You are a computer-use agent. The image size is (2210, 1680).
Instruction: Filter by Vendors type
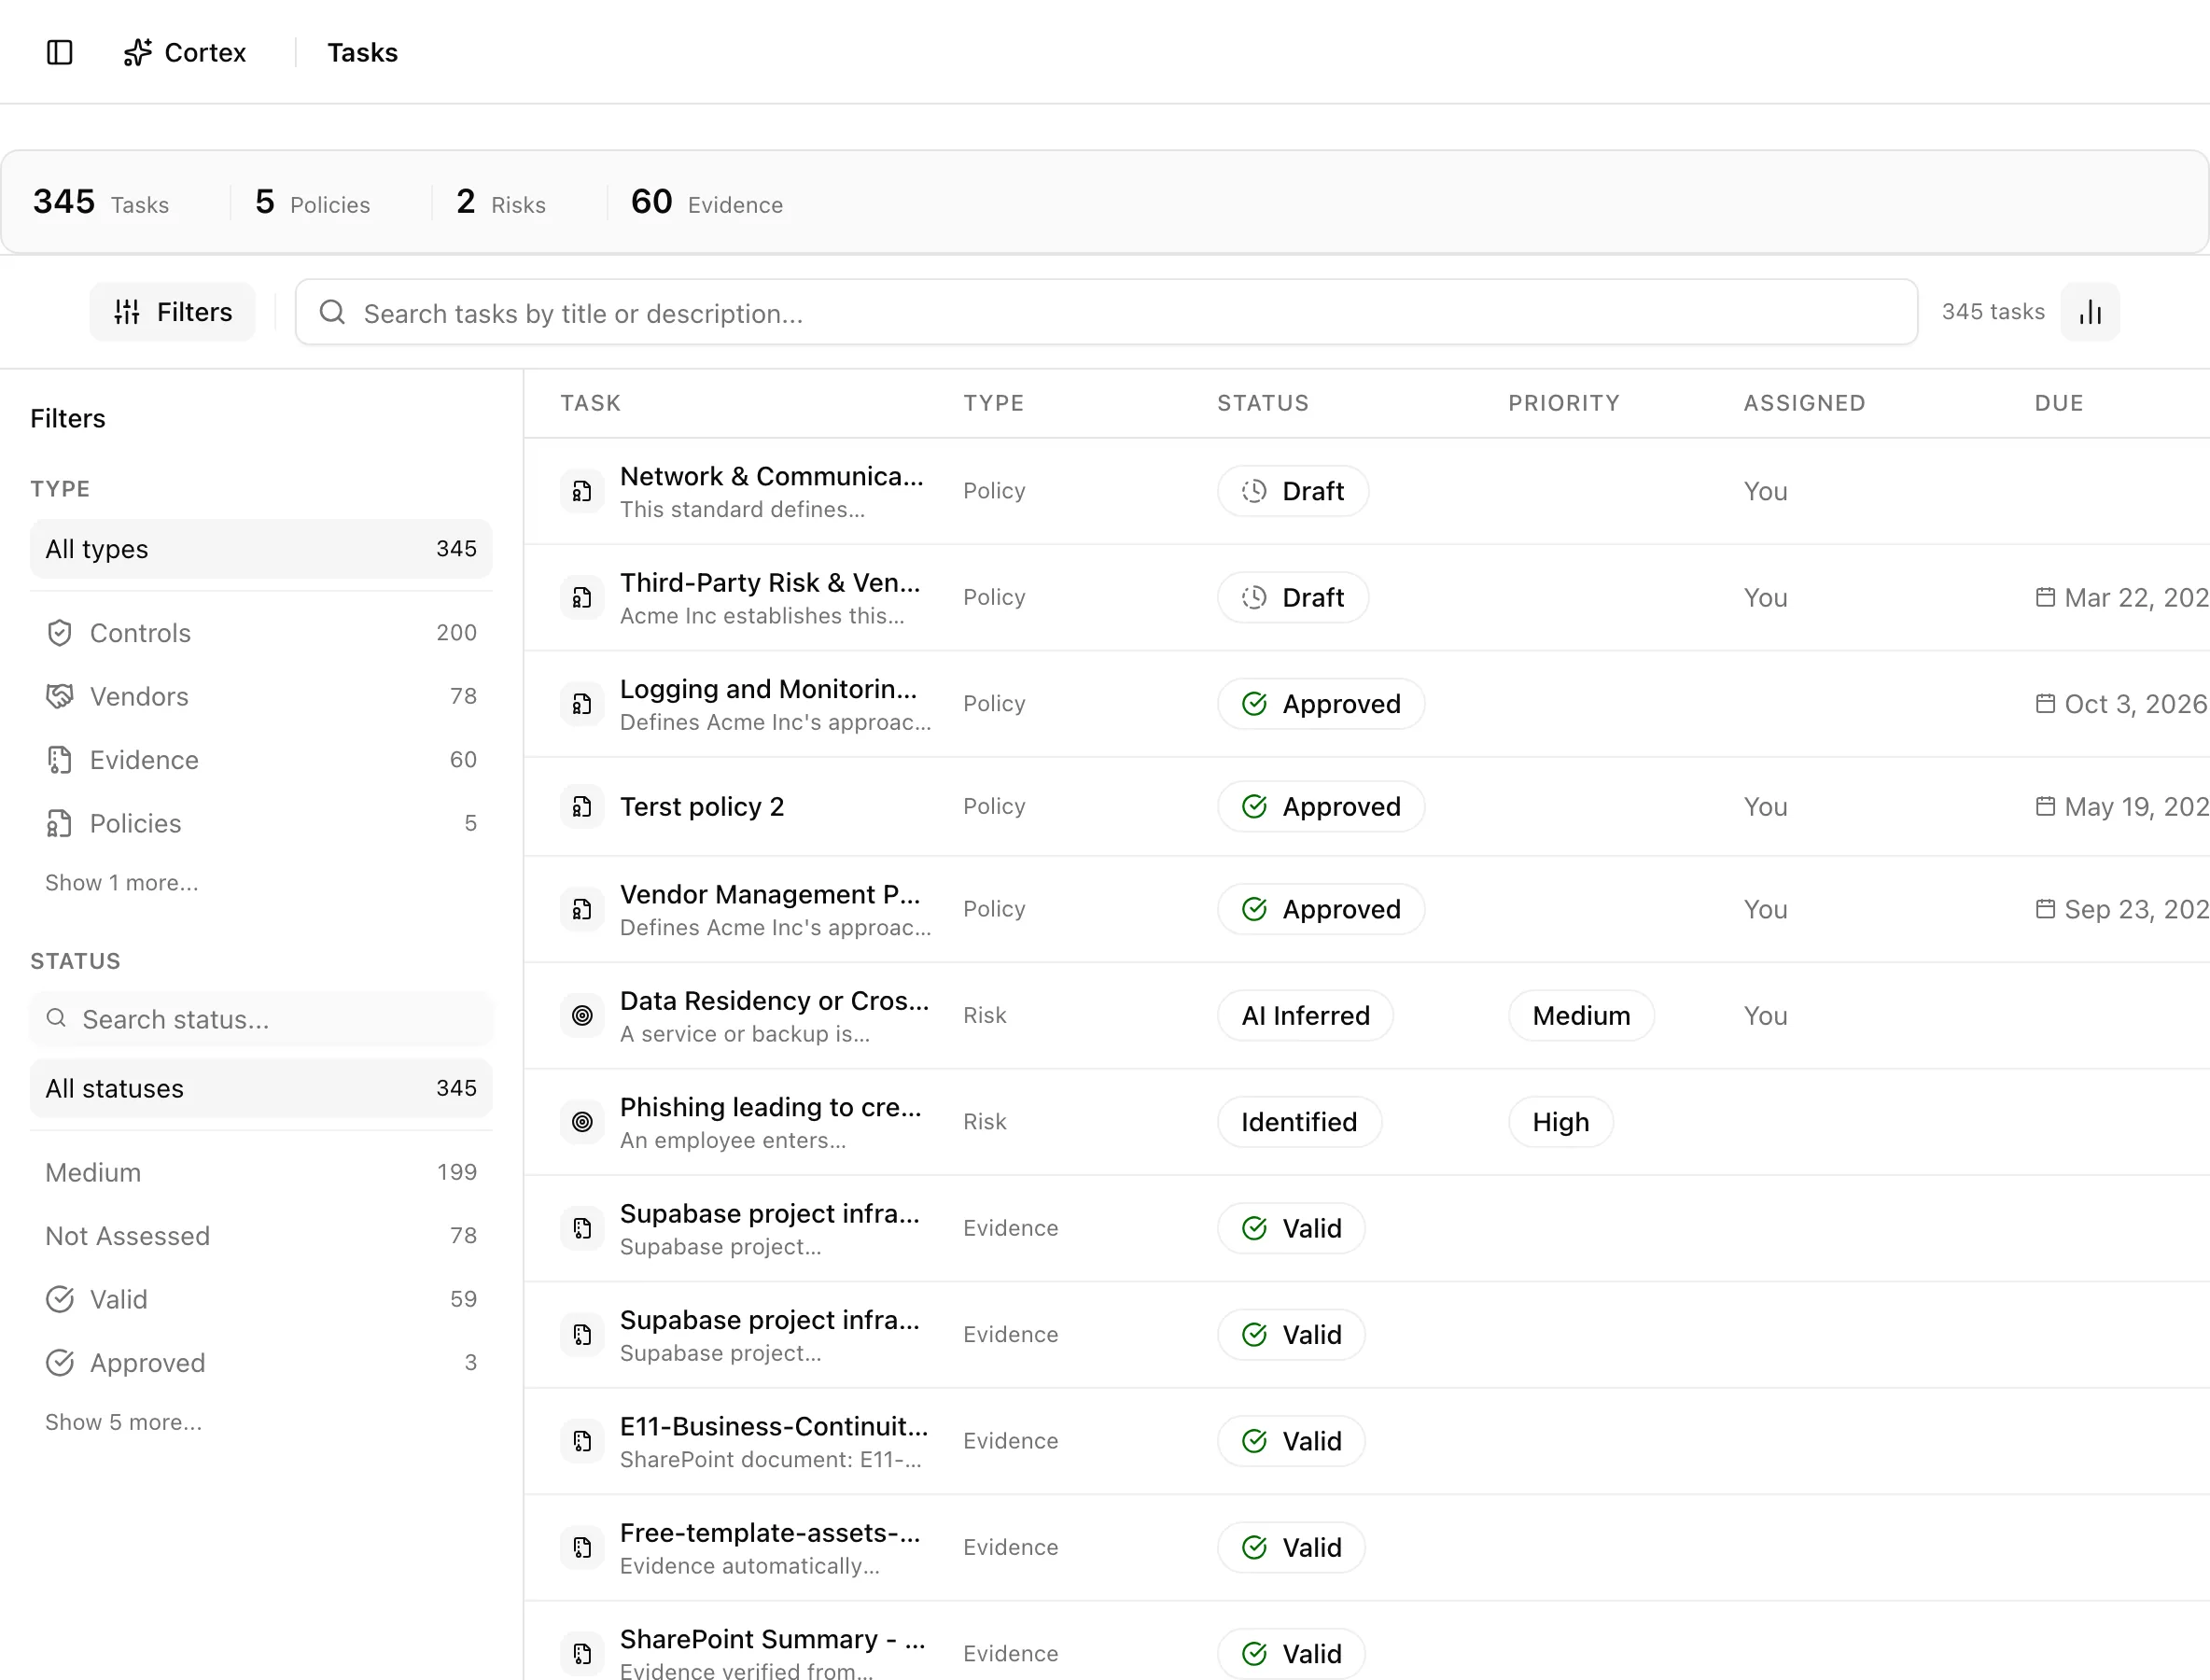click(x=261, y=696)
